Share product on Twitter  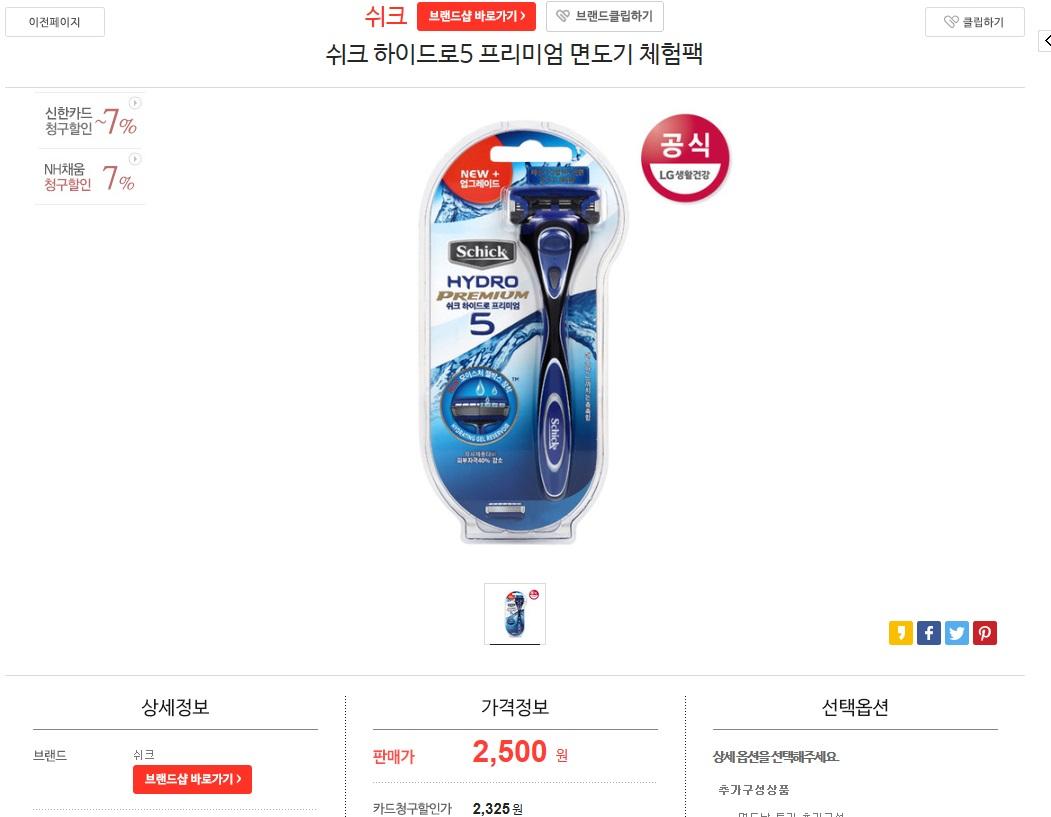point(956,633)
